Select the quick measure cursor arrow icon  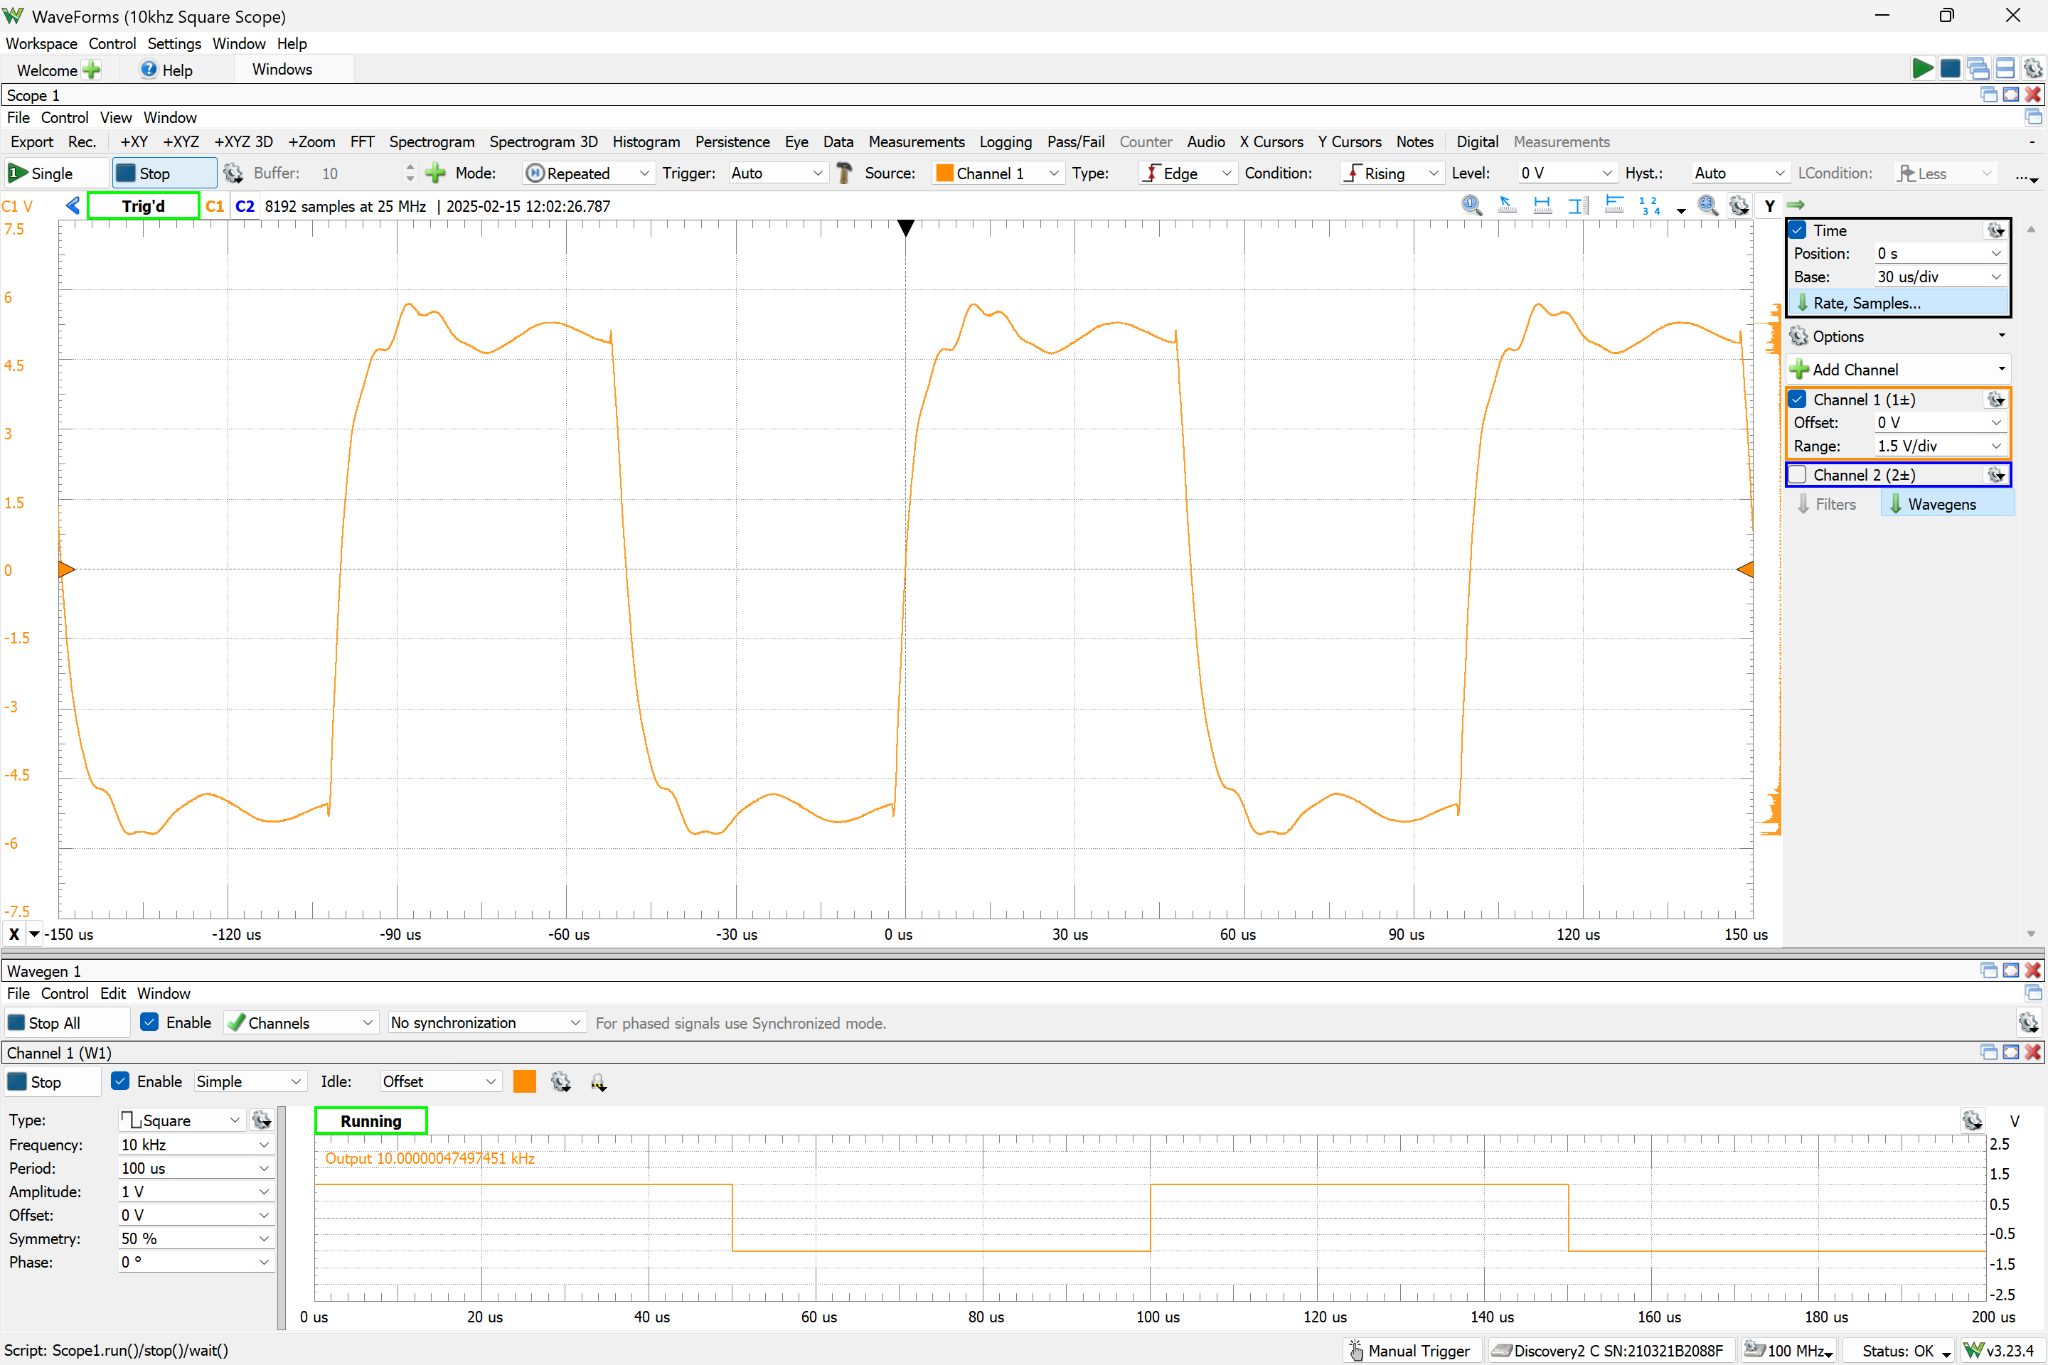click(1506, 205)
